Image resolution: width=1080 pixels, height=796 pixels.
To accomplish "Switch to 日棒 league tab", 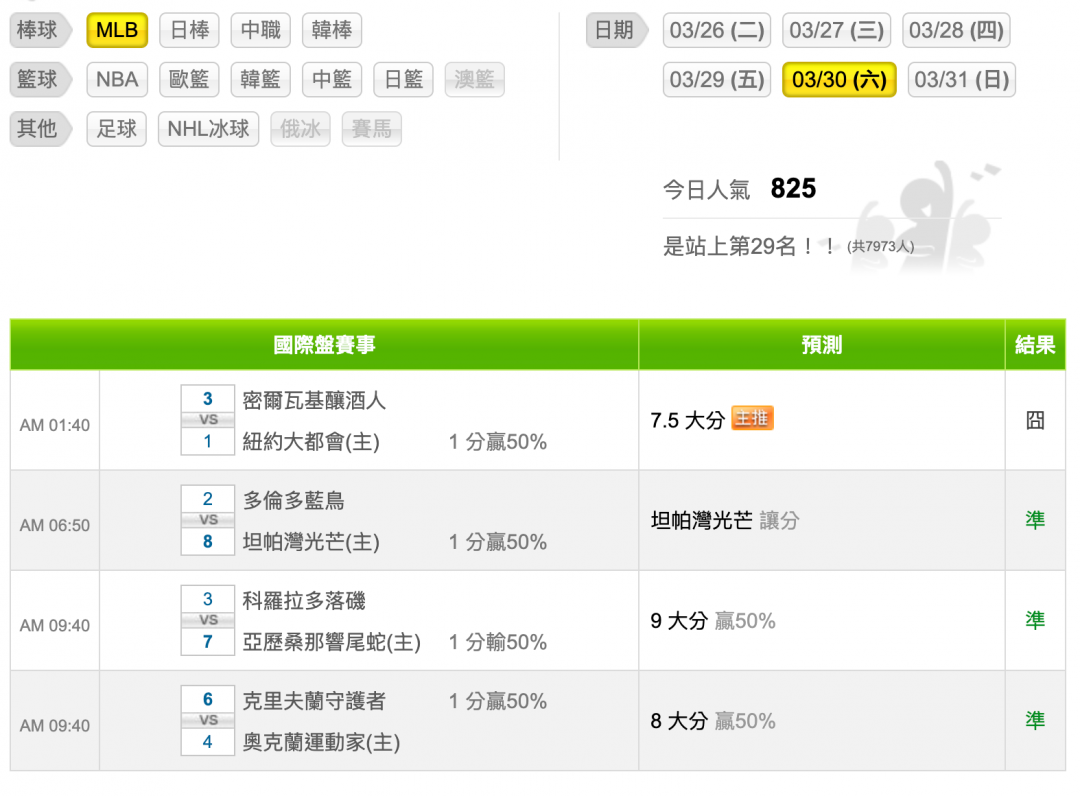I will [x=189, y=30].
